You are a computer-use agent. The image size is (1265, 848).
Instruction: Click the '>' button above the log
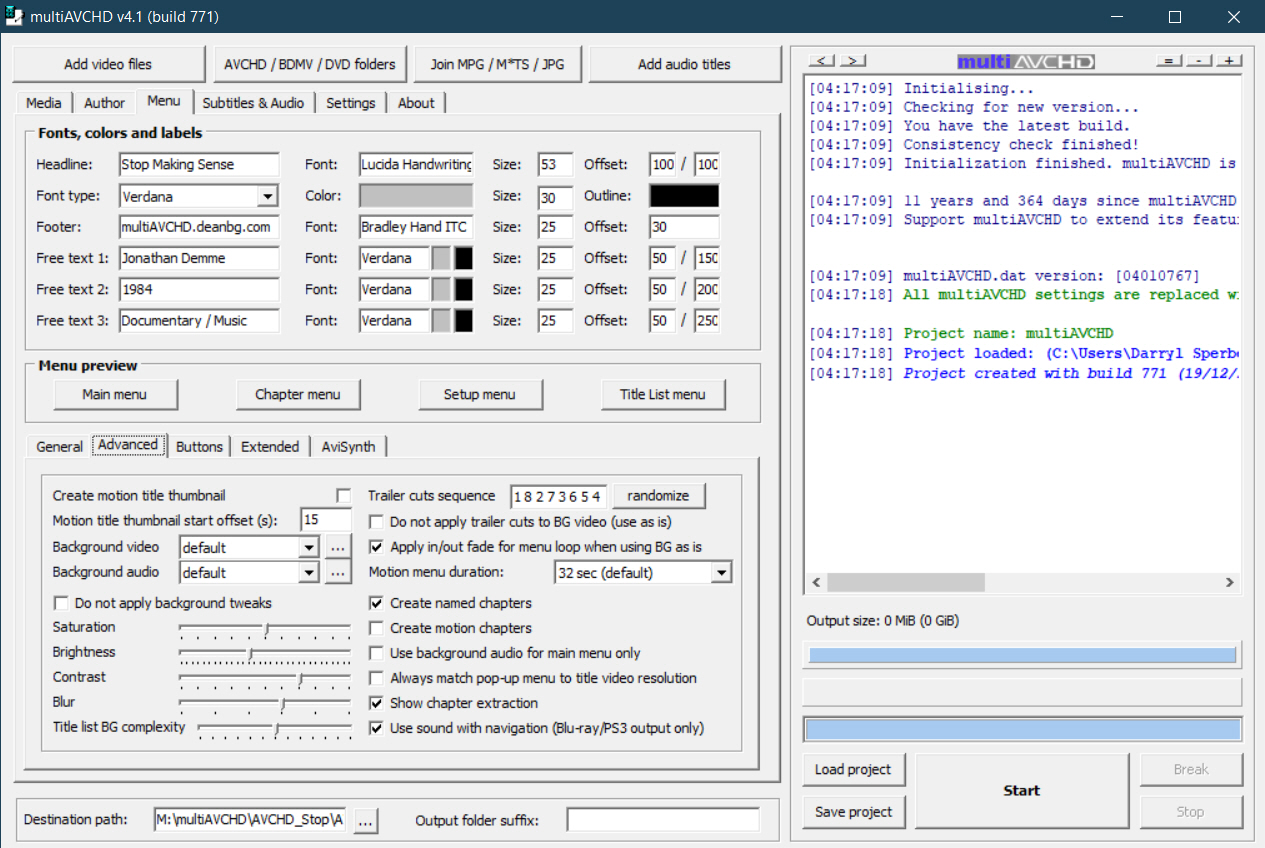pyautogui.click(x=852, y=61)
